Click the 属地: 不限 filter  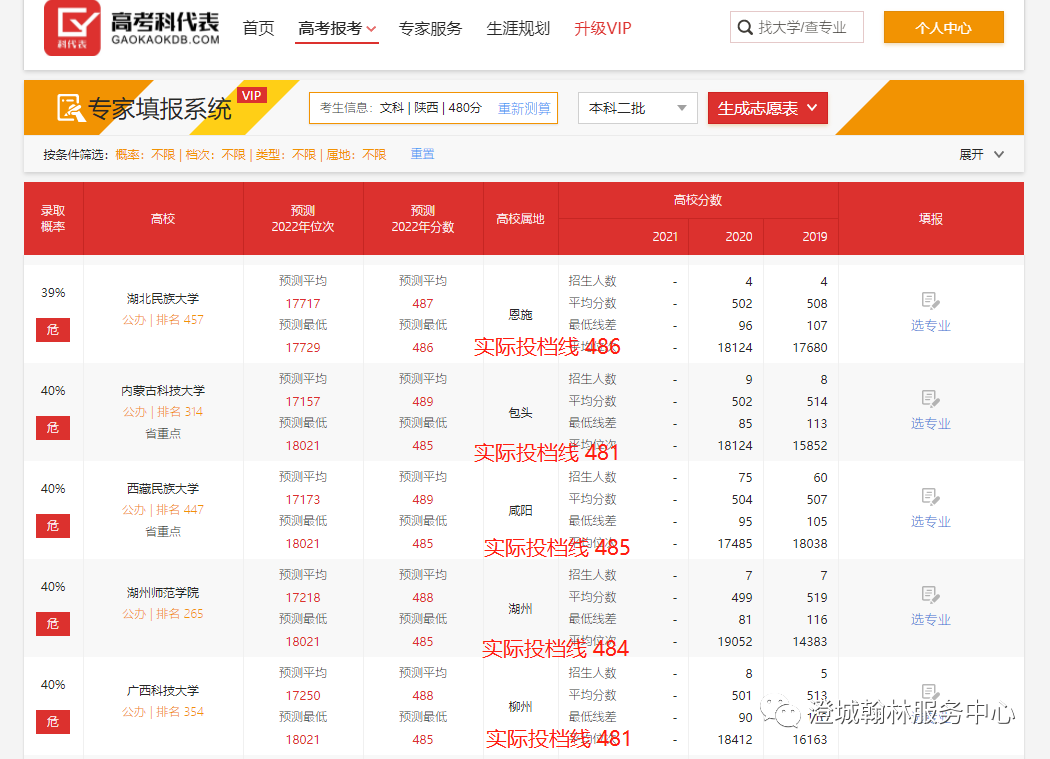(356, 155)
